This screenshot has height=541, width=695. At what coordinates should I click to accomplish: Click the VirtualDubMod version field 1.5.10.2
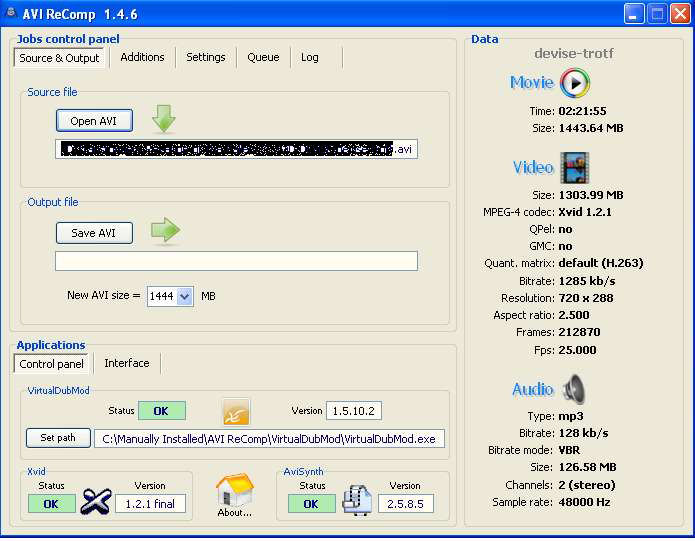pos(354,411)
